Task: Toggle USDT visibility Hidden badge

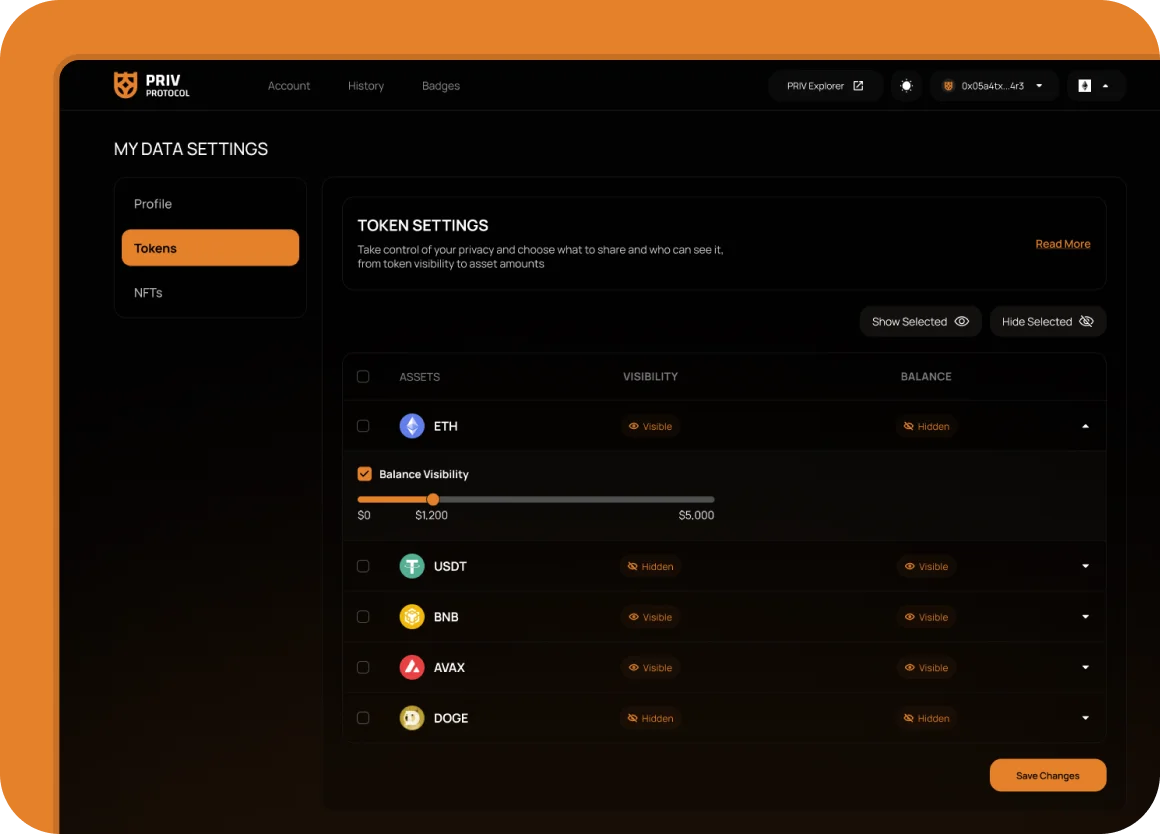Action: click(x=650, y=566)
